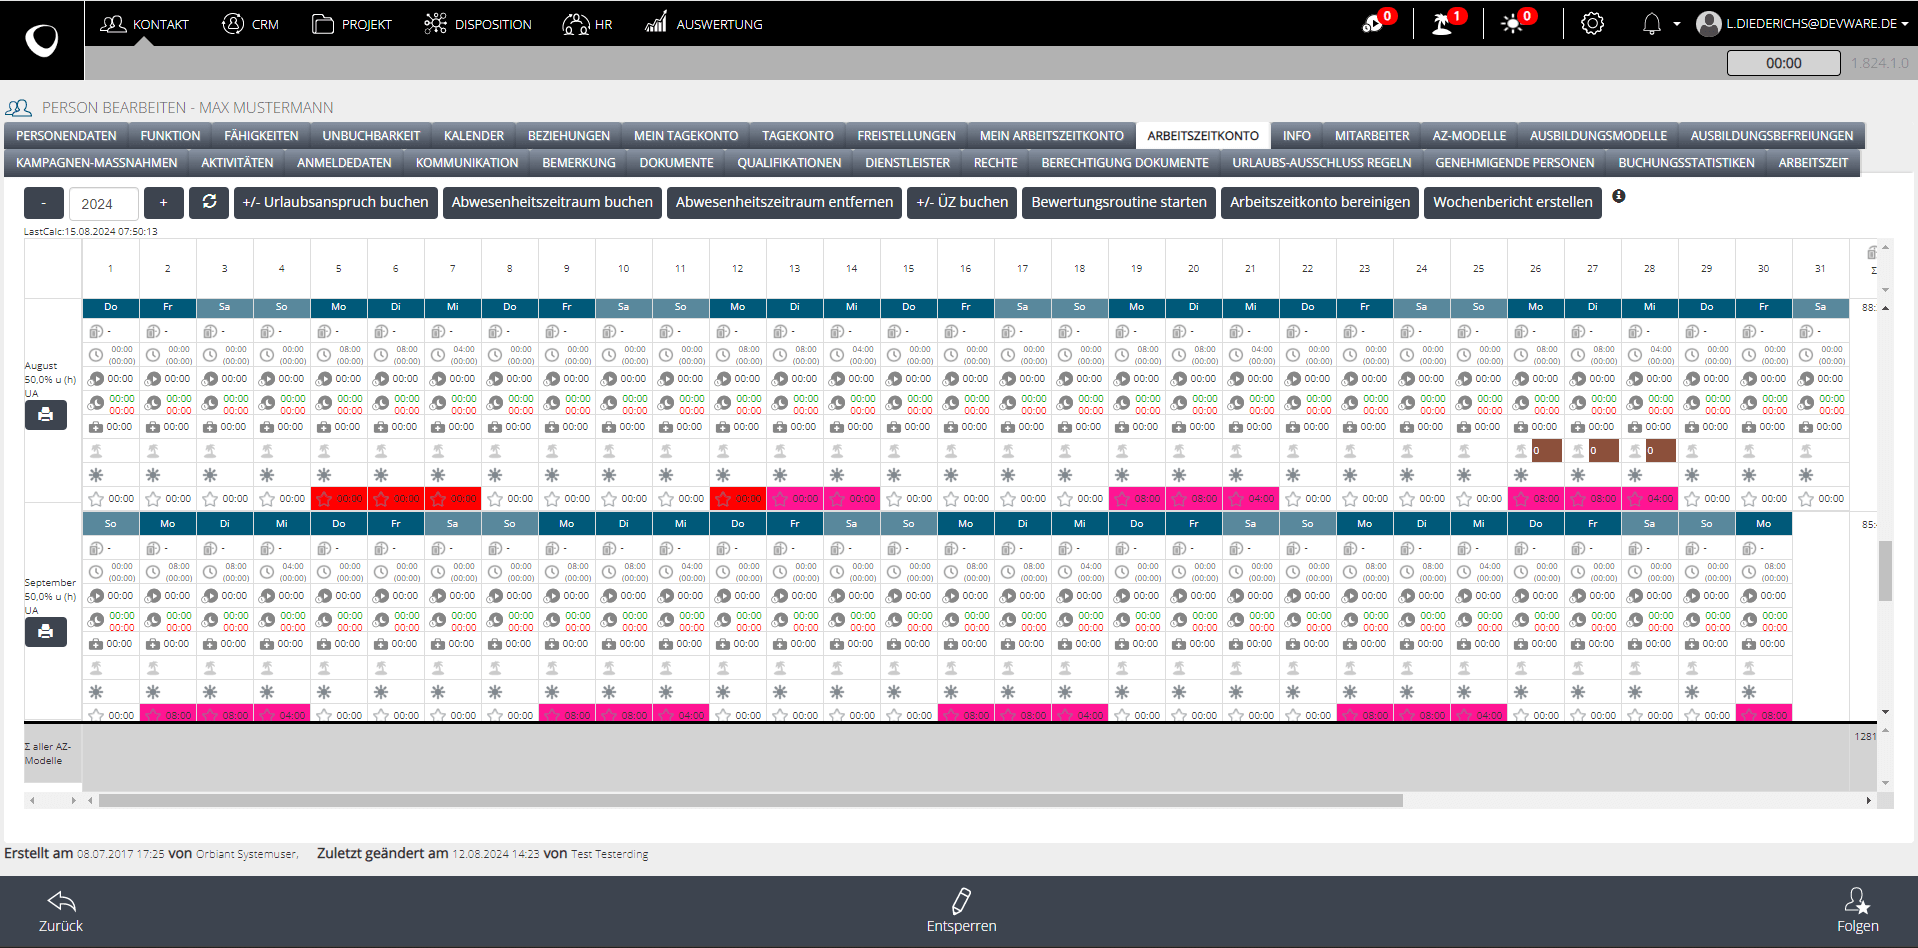This screenshot has width=1918, height=948.
Task: Click the horizontal scrollbar thumb below the grid
Action: pos(750,800)
